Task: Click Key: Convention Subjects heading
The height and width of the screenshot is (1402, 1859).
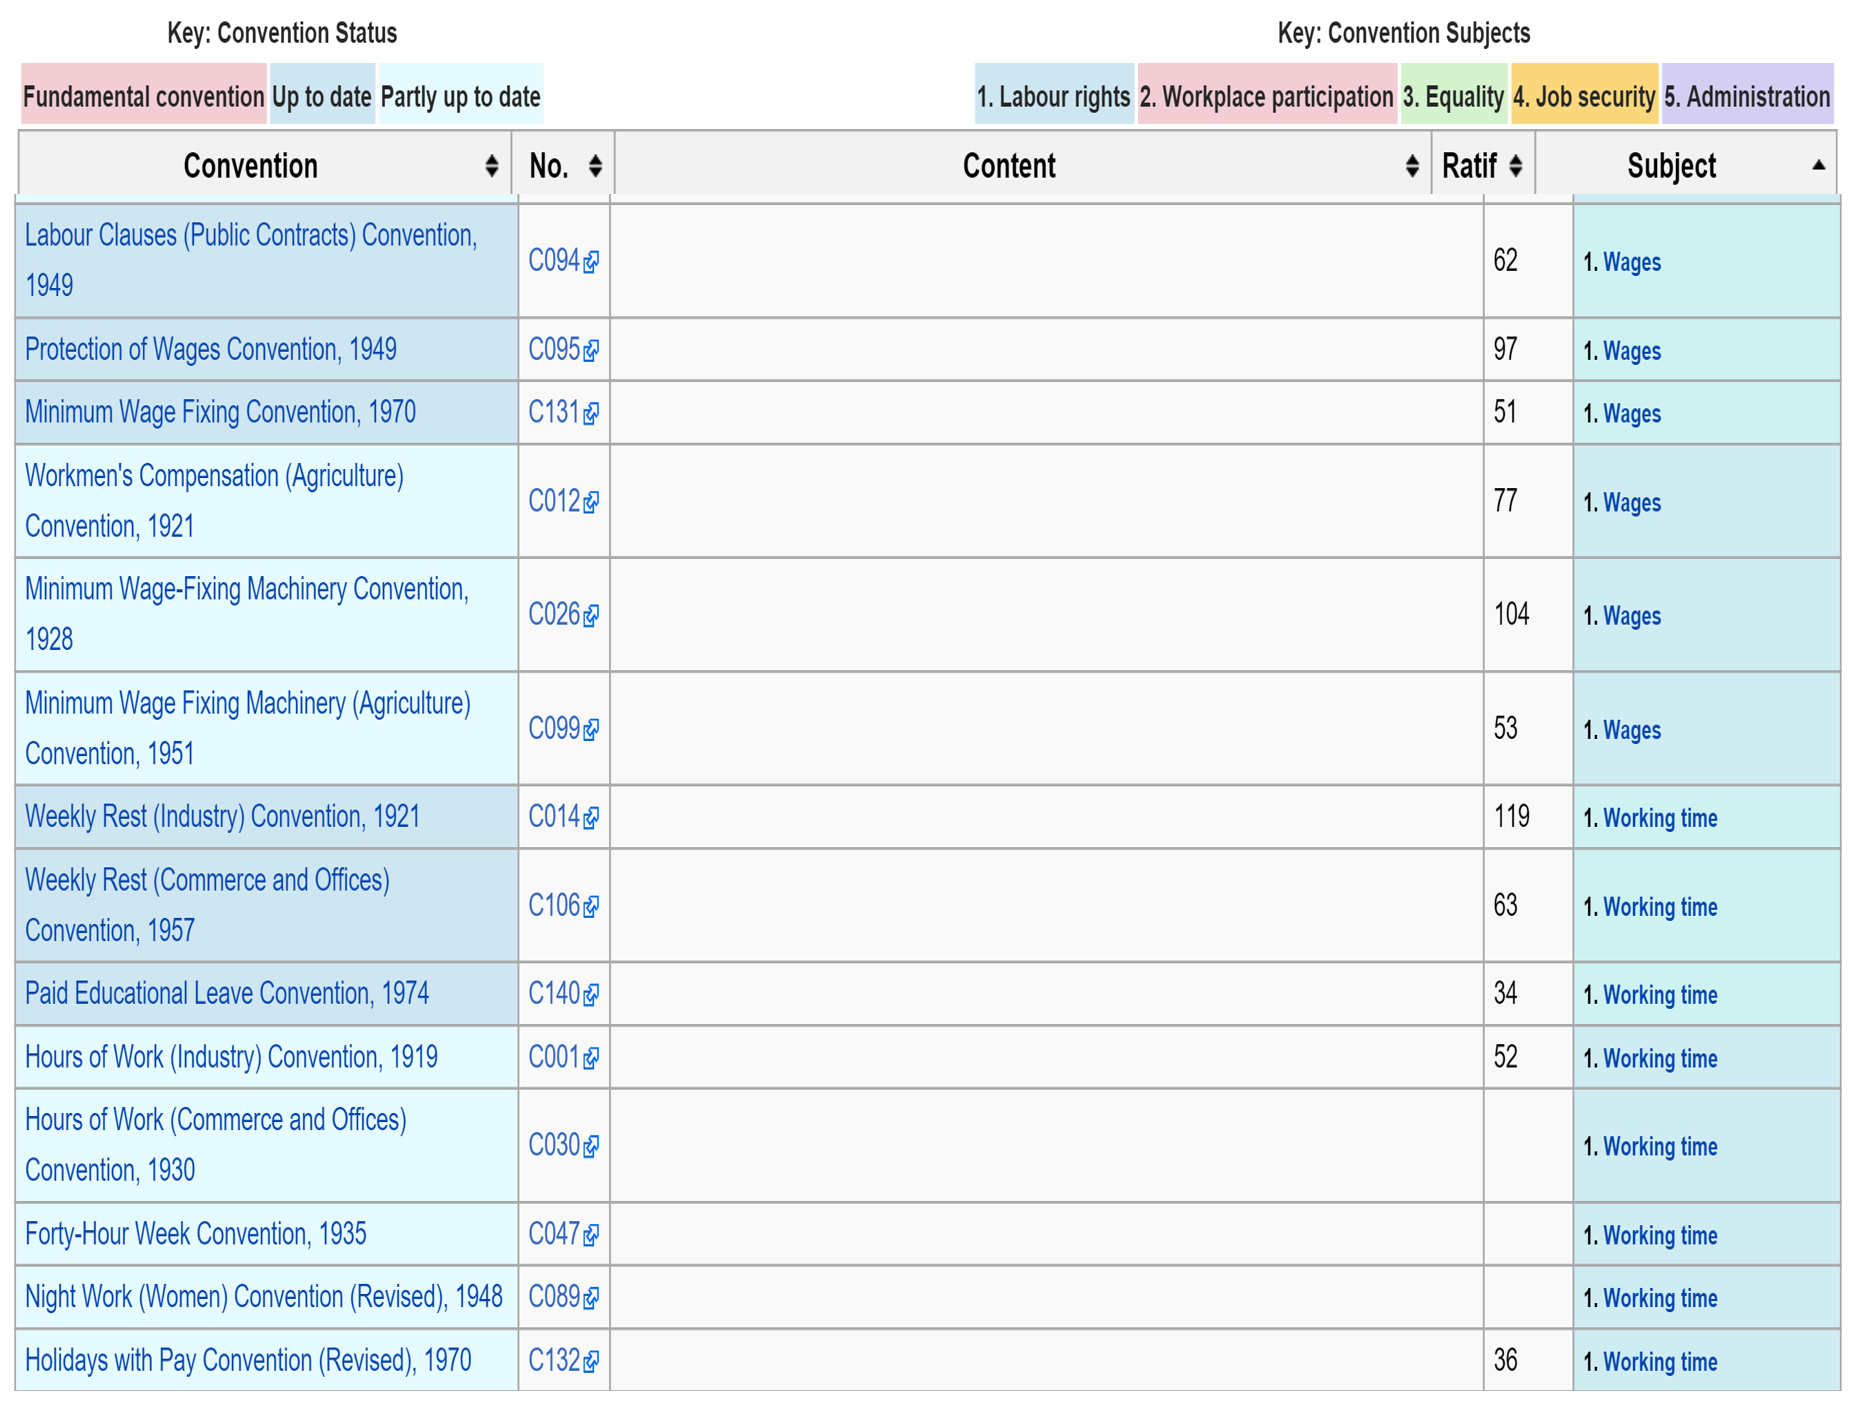Action: click(1404, 33)
